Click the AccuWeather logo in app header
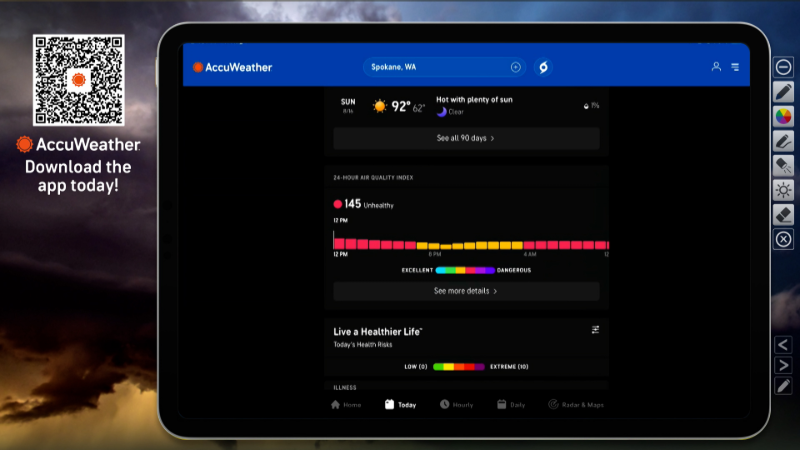Viewport: 800px width, 450px height. [x=233, y=67]
